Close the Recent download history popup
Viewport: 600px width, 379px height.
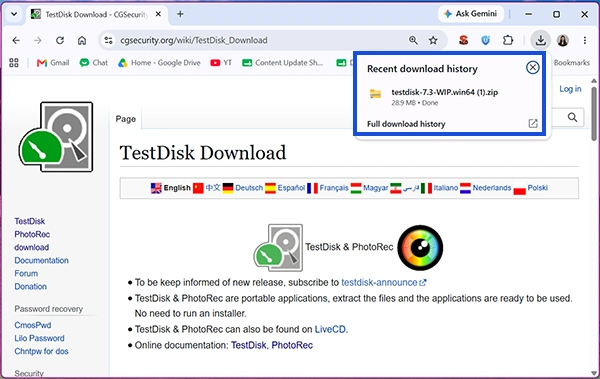click(532, 68)
